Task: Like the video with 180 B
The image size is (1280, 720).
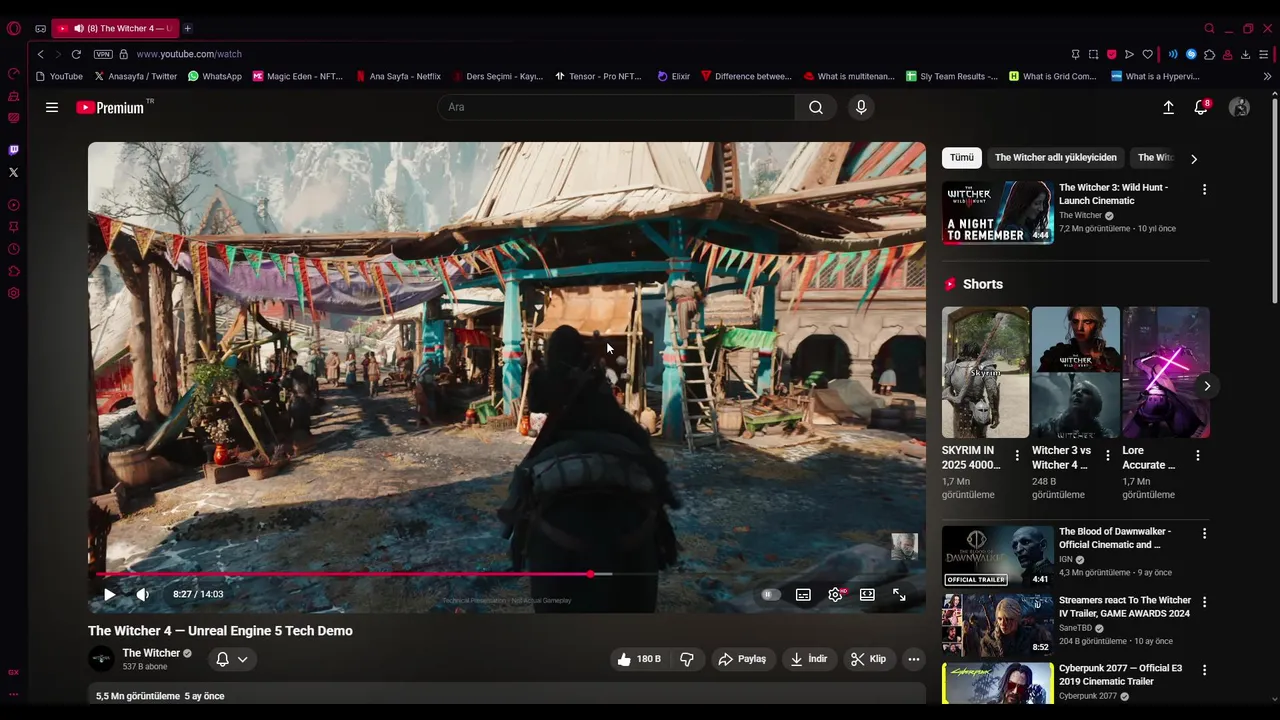Action: 638,659
